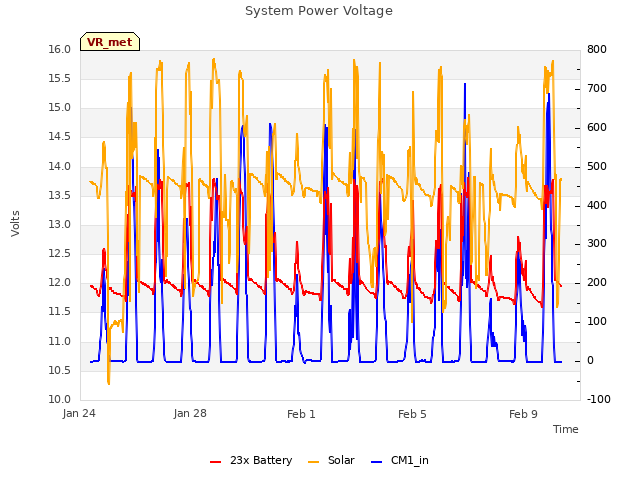
Task: Click the Jan 24 date tick label
Action: (79, 414)
